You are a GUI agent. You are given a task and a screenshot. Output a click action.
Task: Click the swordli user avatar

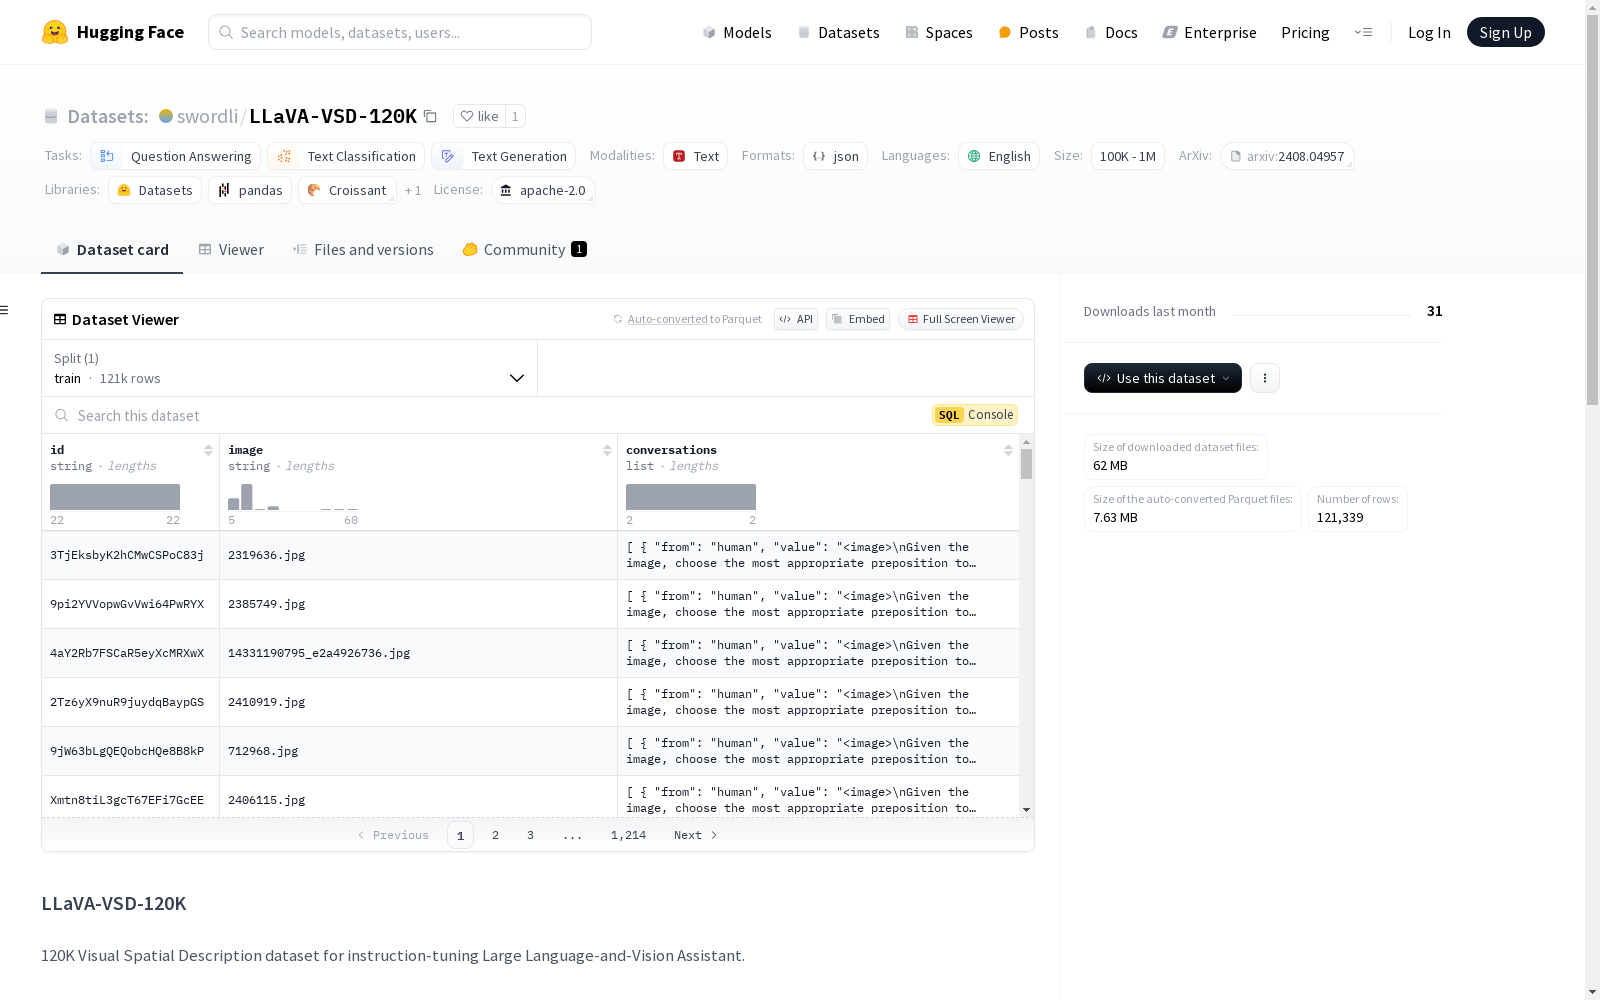tap(166, 116)
